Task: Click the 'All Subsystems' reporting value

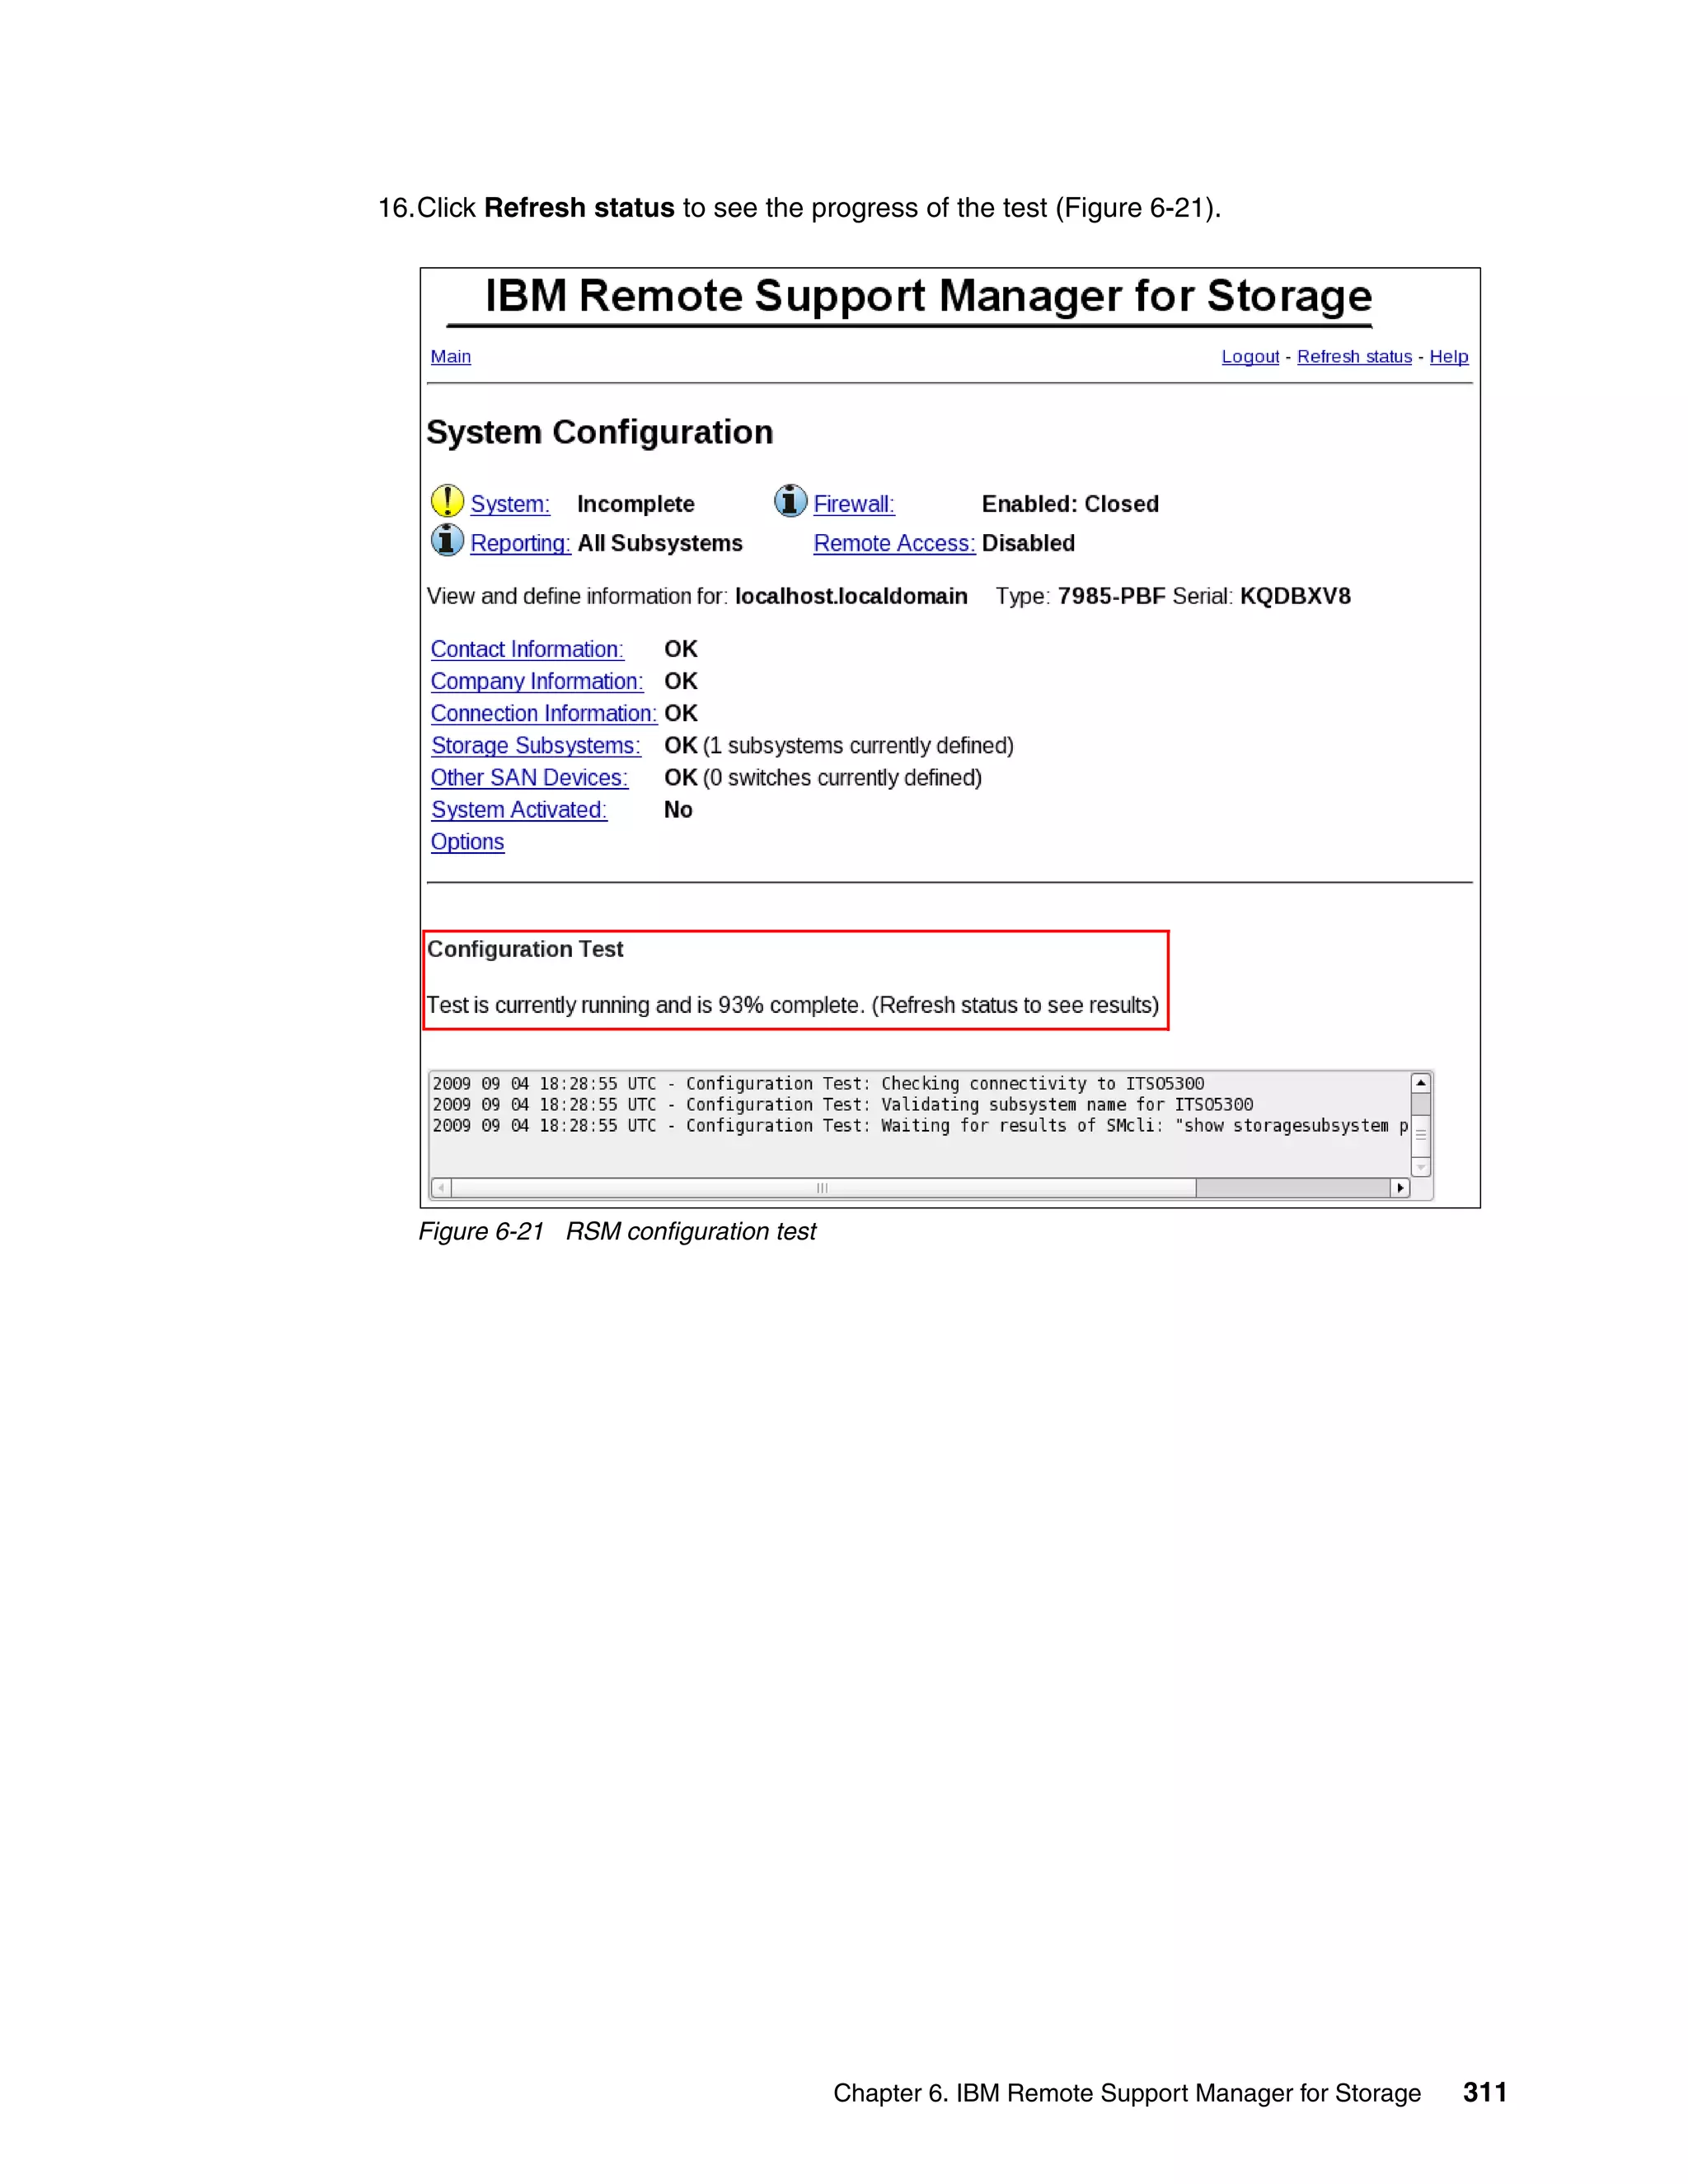Action: (660, 543)
